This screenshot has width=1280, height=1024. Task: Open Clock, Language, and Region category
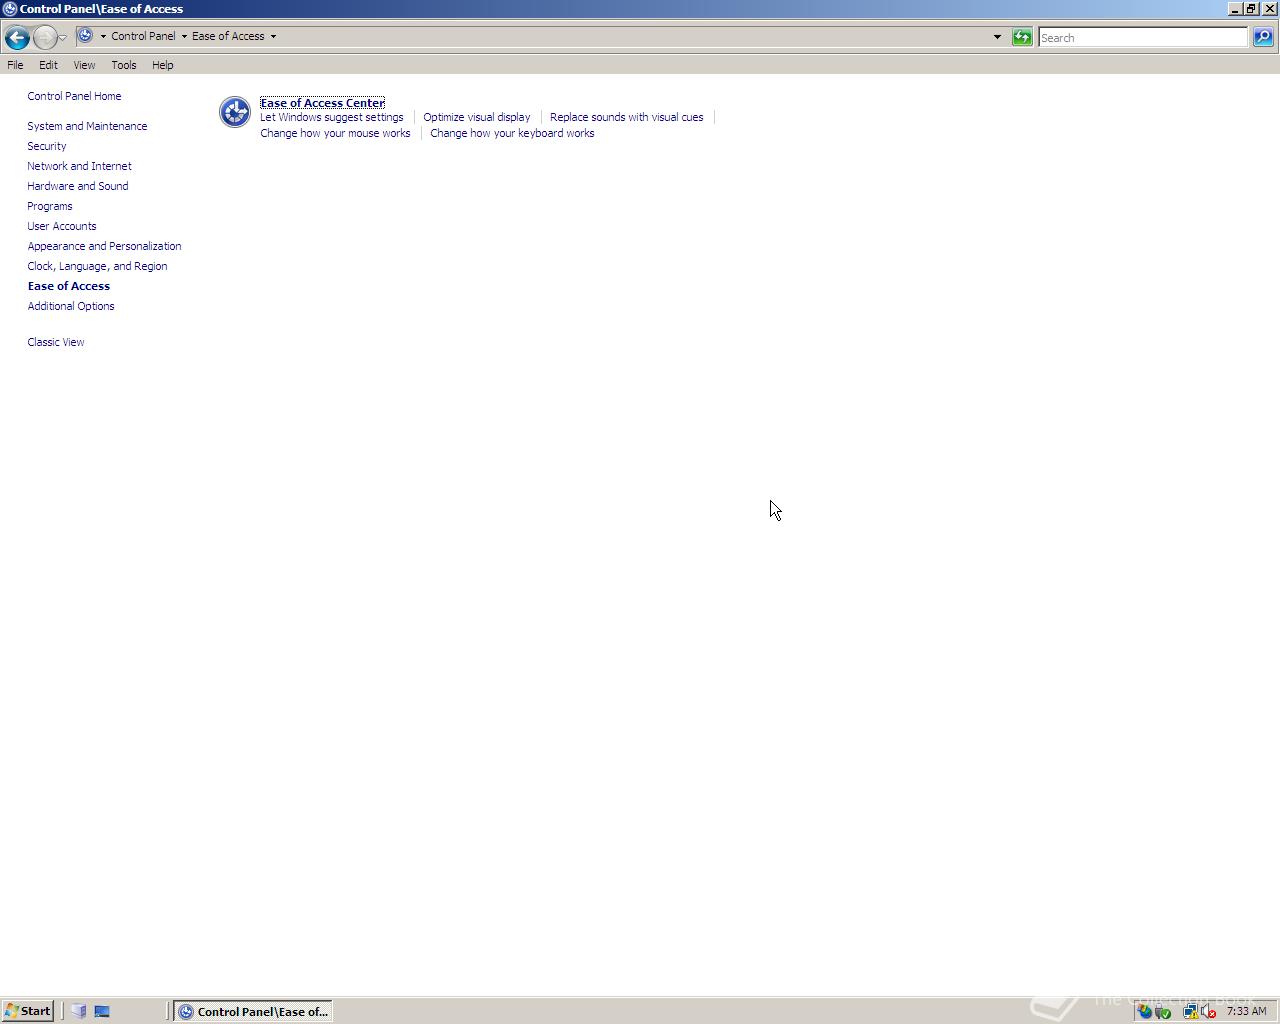pyautogui.click(x=97, y=266)
